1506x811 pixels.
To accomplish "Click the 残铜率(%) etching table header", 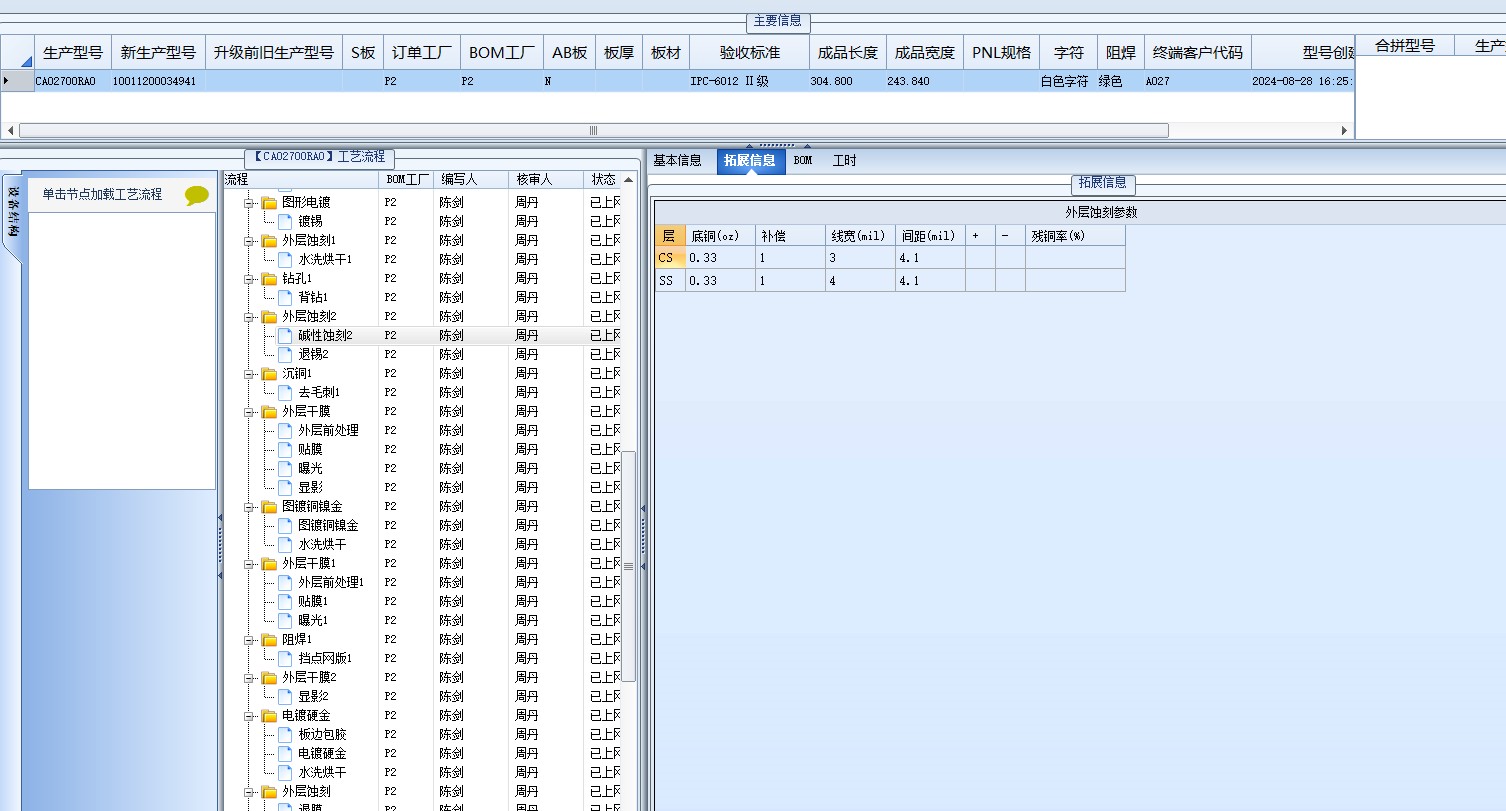I will (x=1075, y=236).
